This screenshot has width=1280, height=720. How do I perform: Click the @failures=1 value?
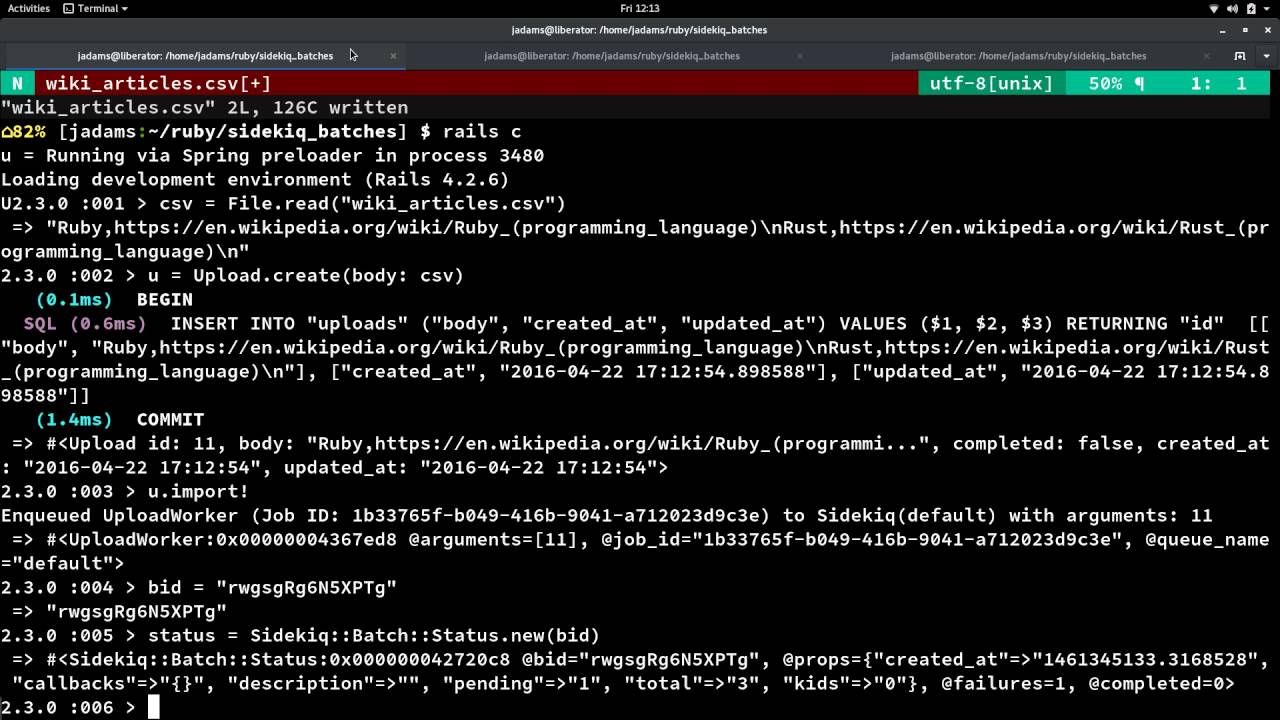coord(1009,684)
